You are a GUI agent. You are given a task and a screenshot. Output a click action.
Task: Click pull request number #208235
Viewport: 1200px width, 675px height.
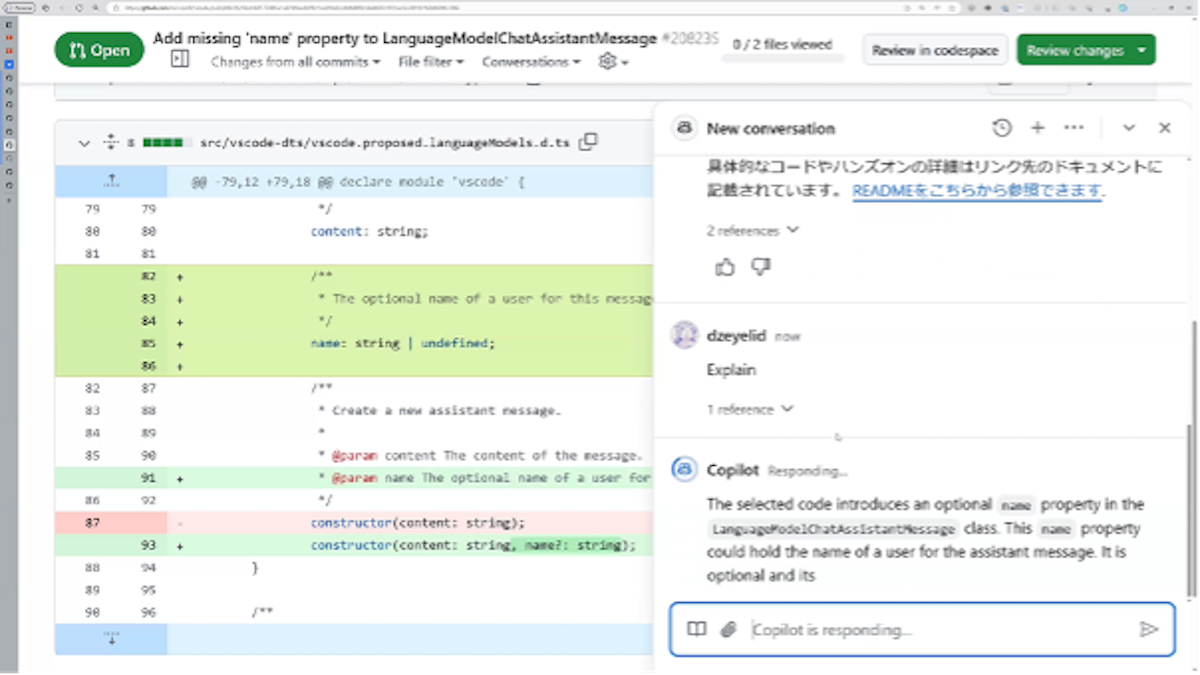tap(690, 38)
